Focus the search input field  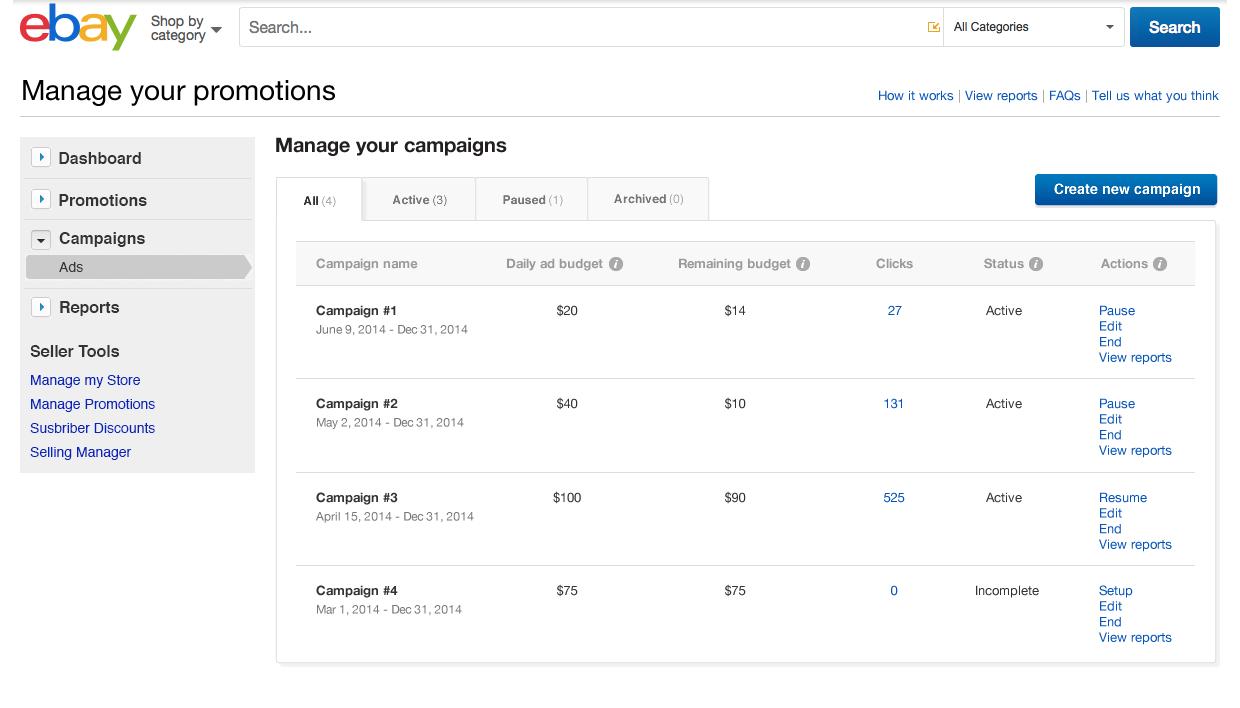580,27
